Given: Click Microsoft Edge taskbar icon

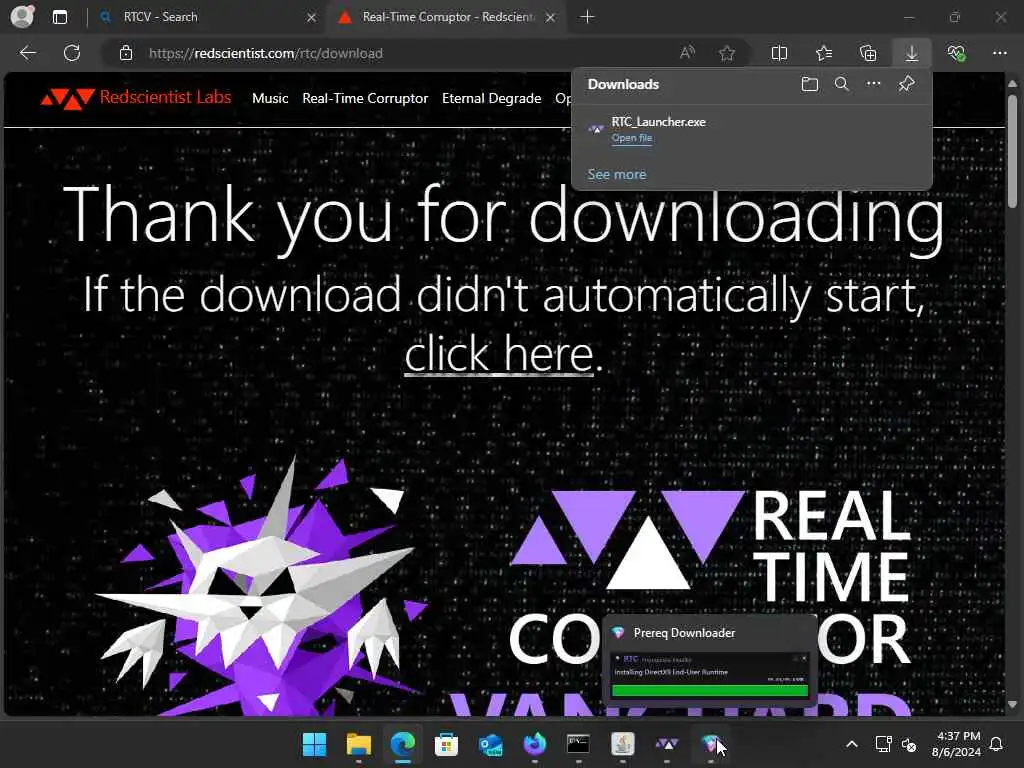Looking at the screenshot, I should 403,744.
